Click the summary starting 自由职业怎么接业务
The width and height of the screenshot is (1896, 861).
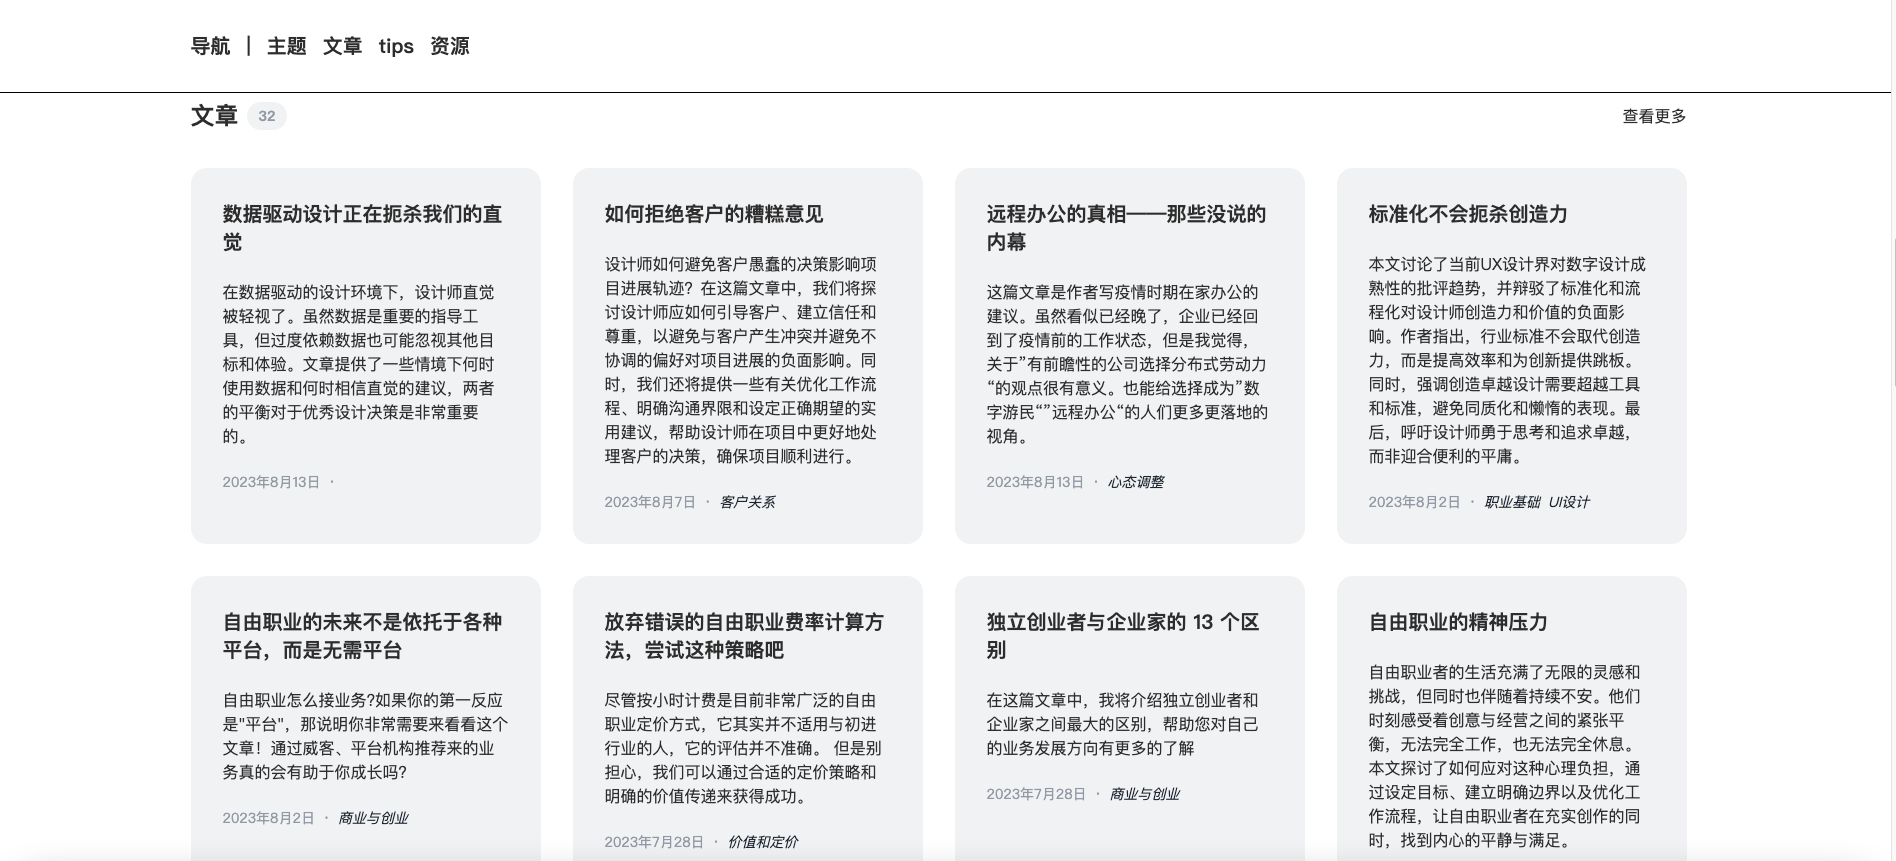click(x=365, y=736)
